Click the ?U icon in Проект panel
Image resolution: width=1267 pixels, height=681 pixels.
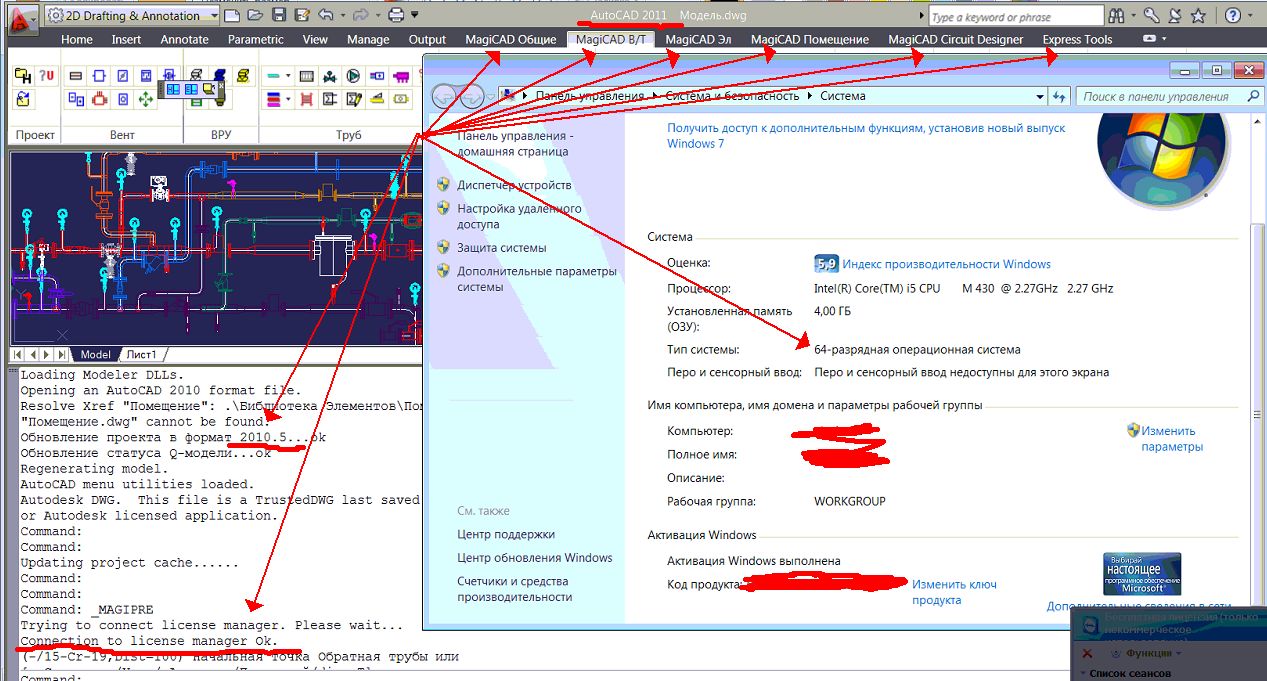pyautogui.click(x=45, y=76)
